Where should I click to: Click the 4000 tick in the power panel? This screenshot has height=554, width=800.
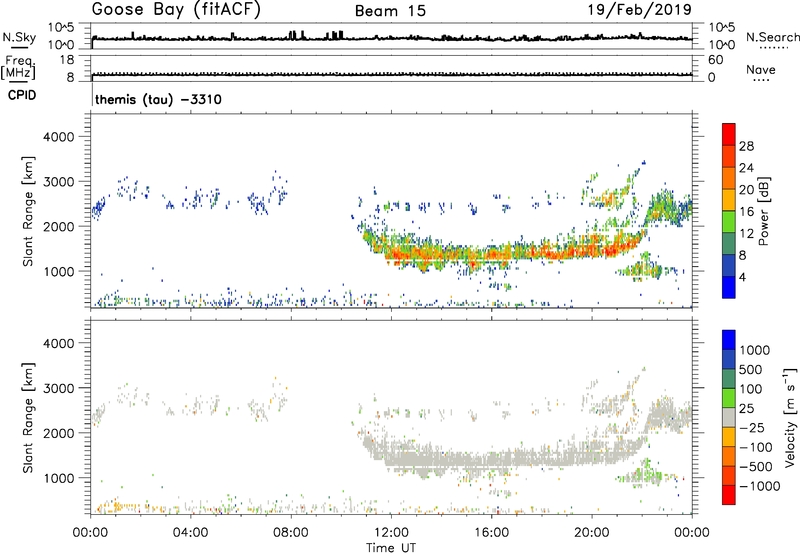pyautogui.click(x=58, y=137)
